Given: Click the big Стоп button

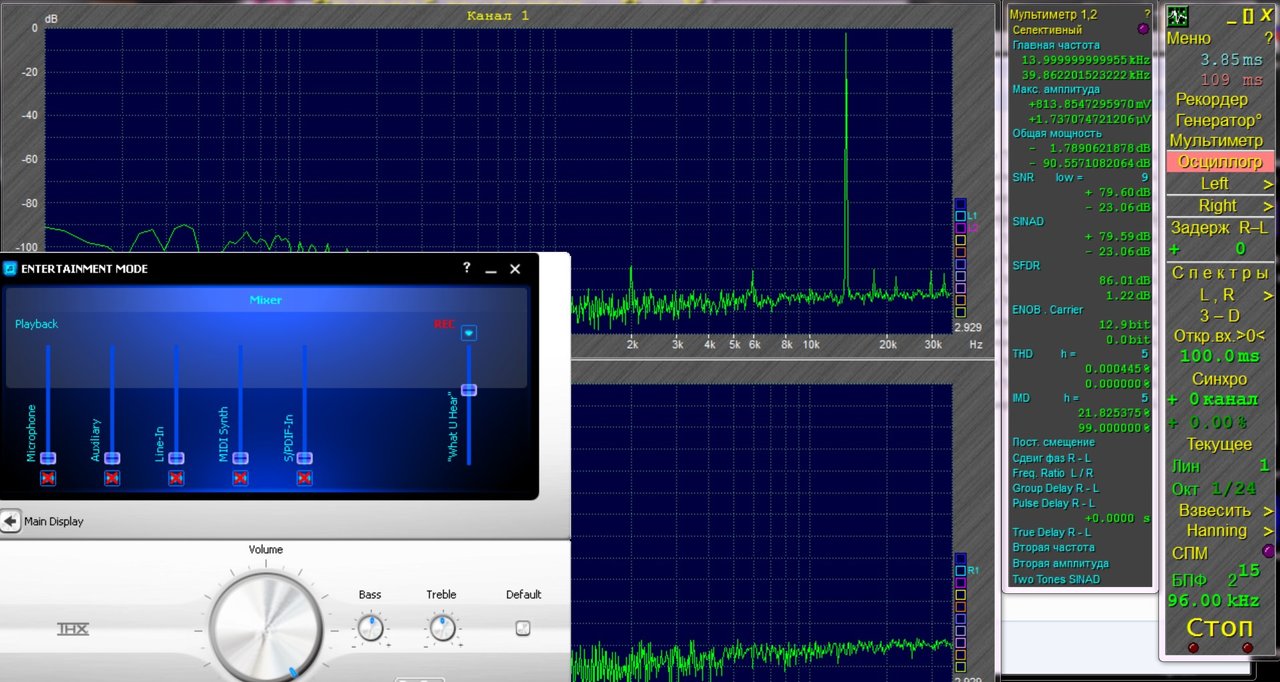Looking at the screenshot, I should pos(1219,627).
